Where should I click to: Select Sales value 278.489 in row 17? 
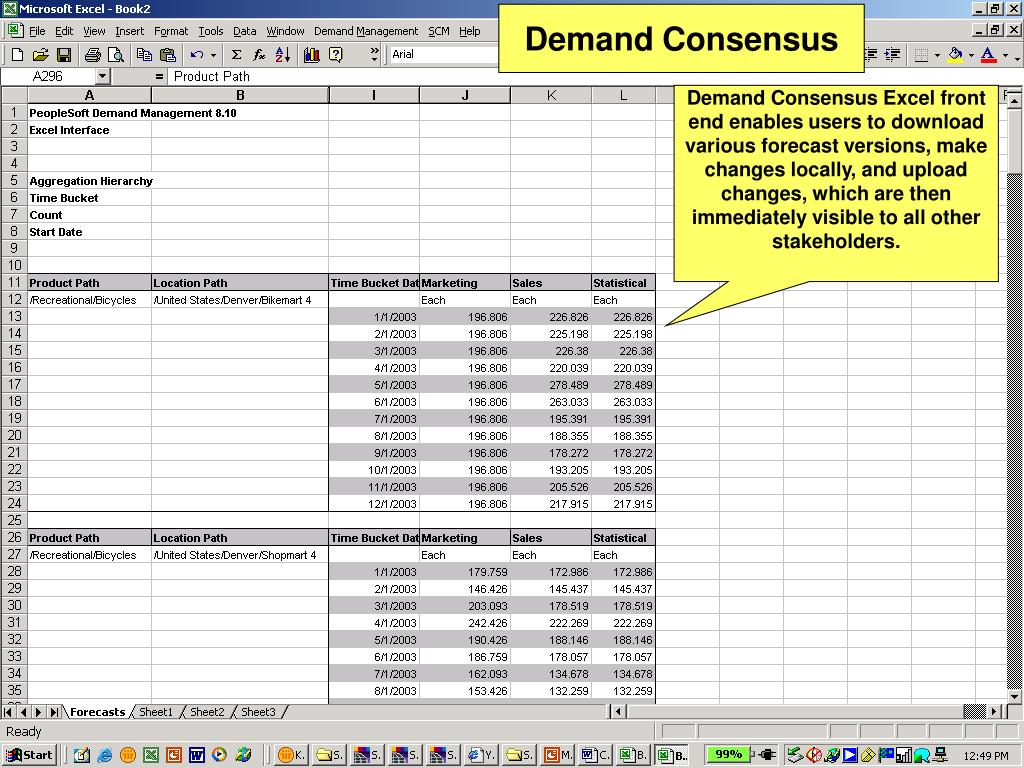(551, 385)
